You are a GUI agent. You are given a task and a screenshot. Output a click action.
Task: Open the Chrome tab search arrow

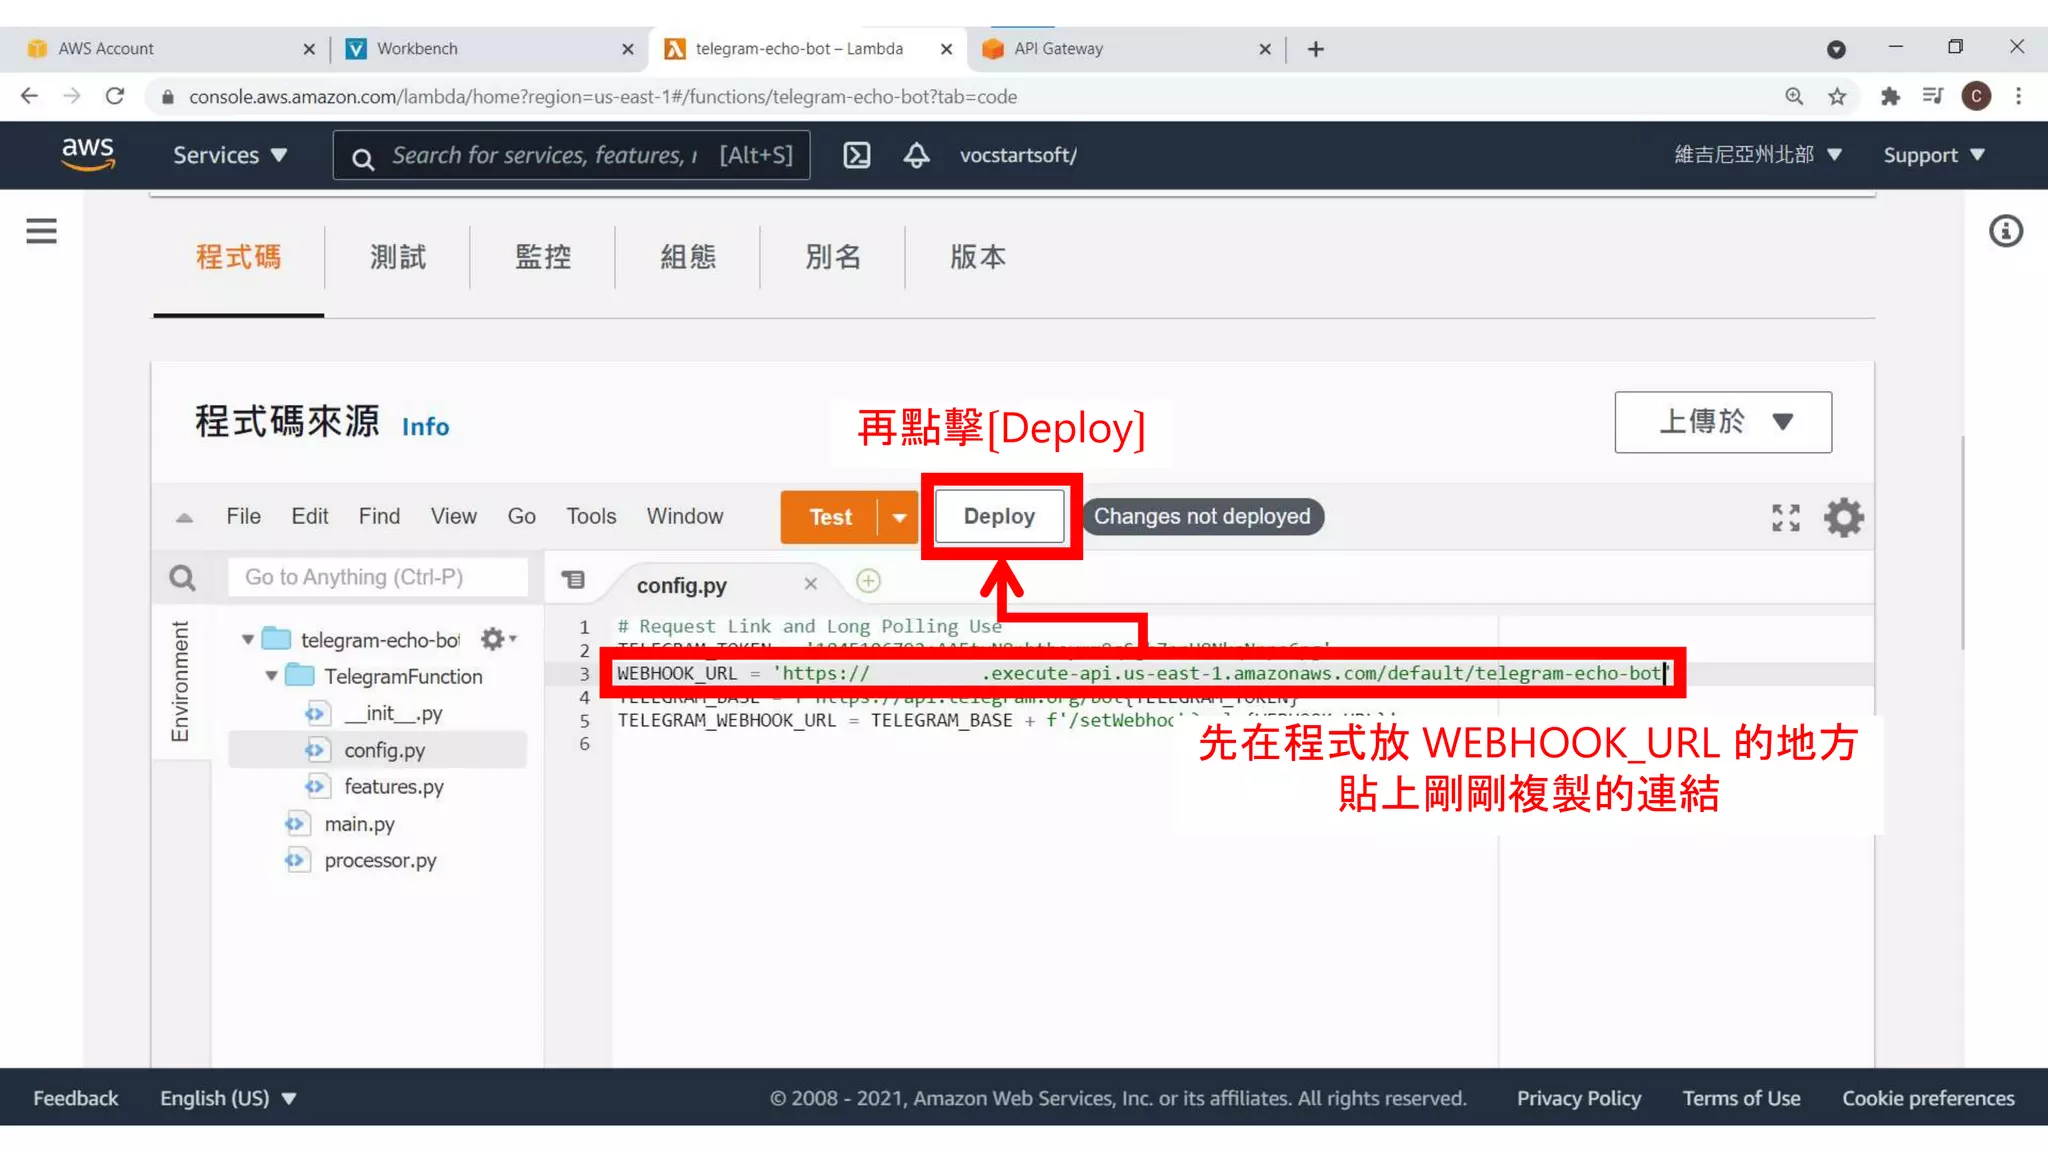(1835, 49)
